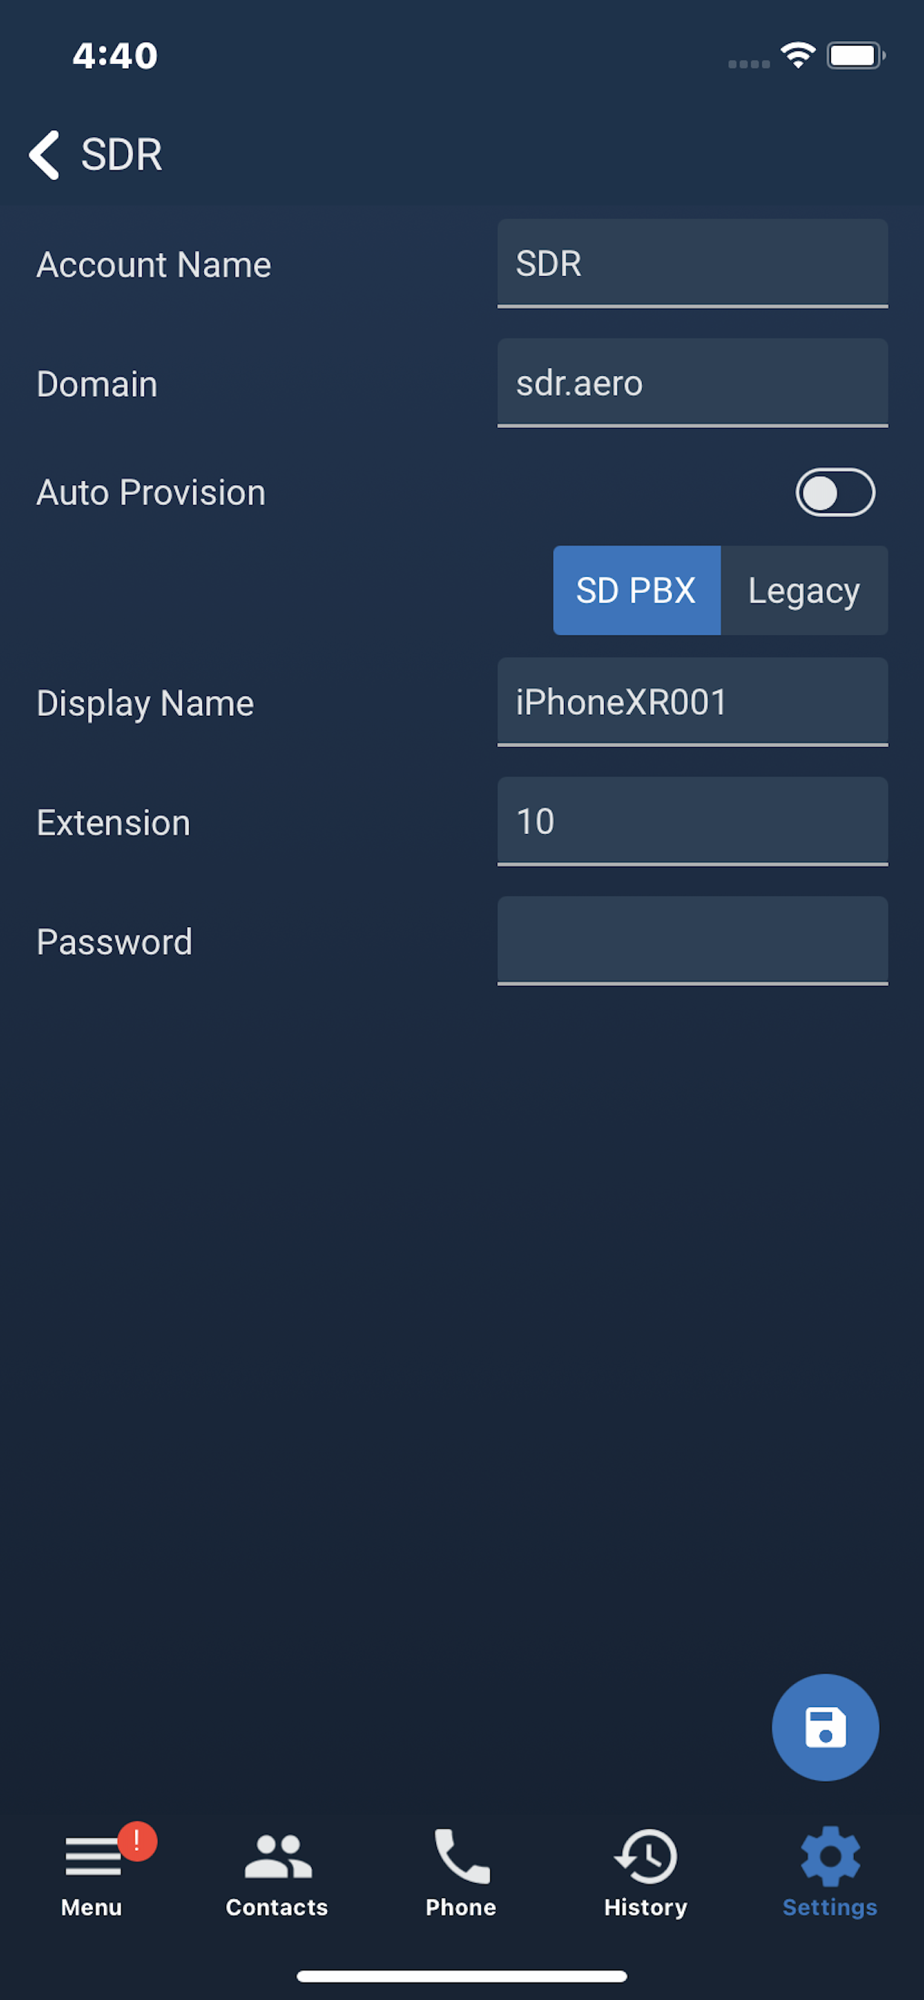Select the Settings gear icon
The width and height of the screenshot is (924, 2000).
coord(830,1856)
